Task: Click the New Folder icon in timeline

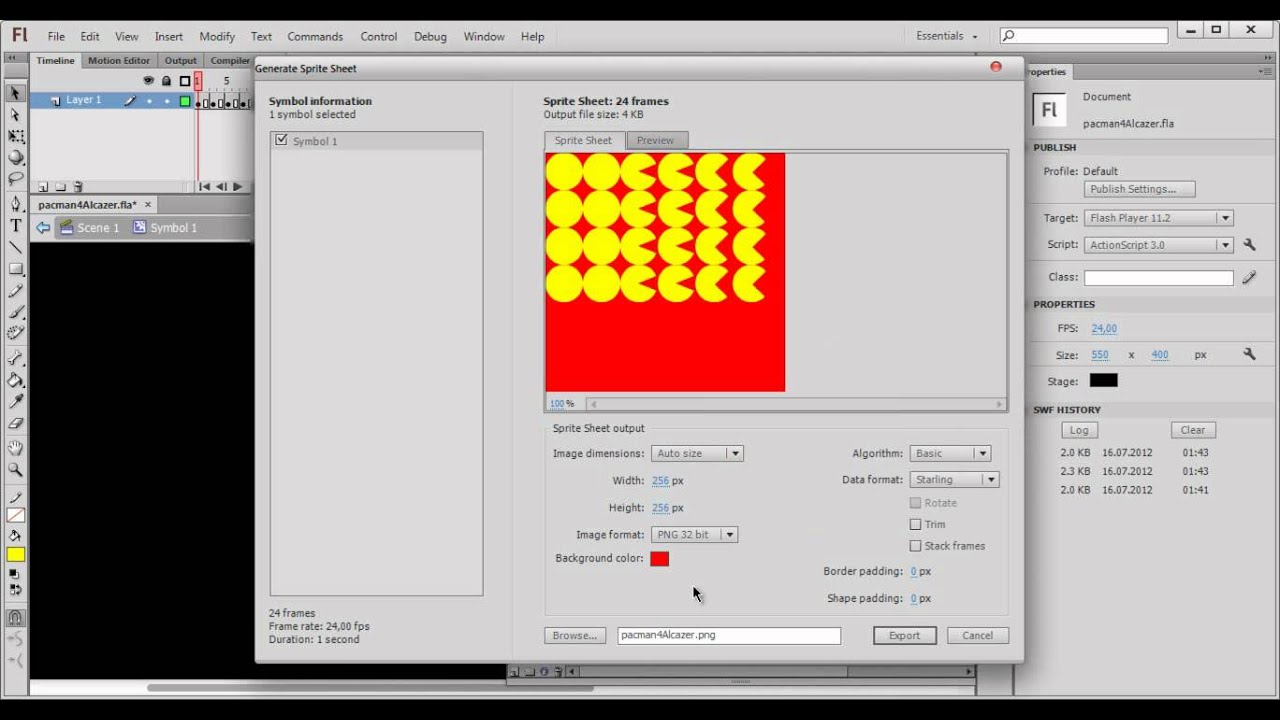Action: (60, 187)
